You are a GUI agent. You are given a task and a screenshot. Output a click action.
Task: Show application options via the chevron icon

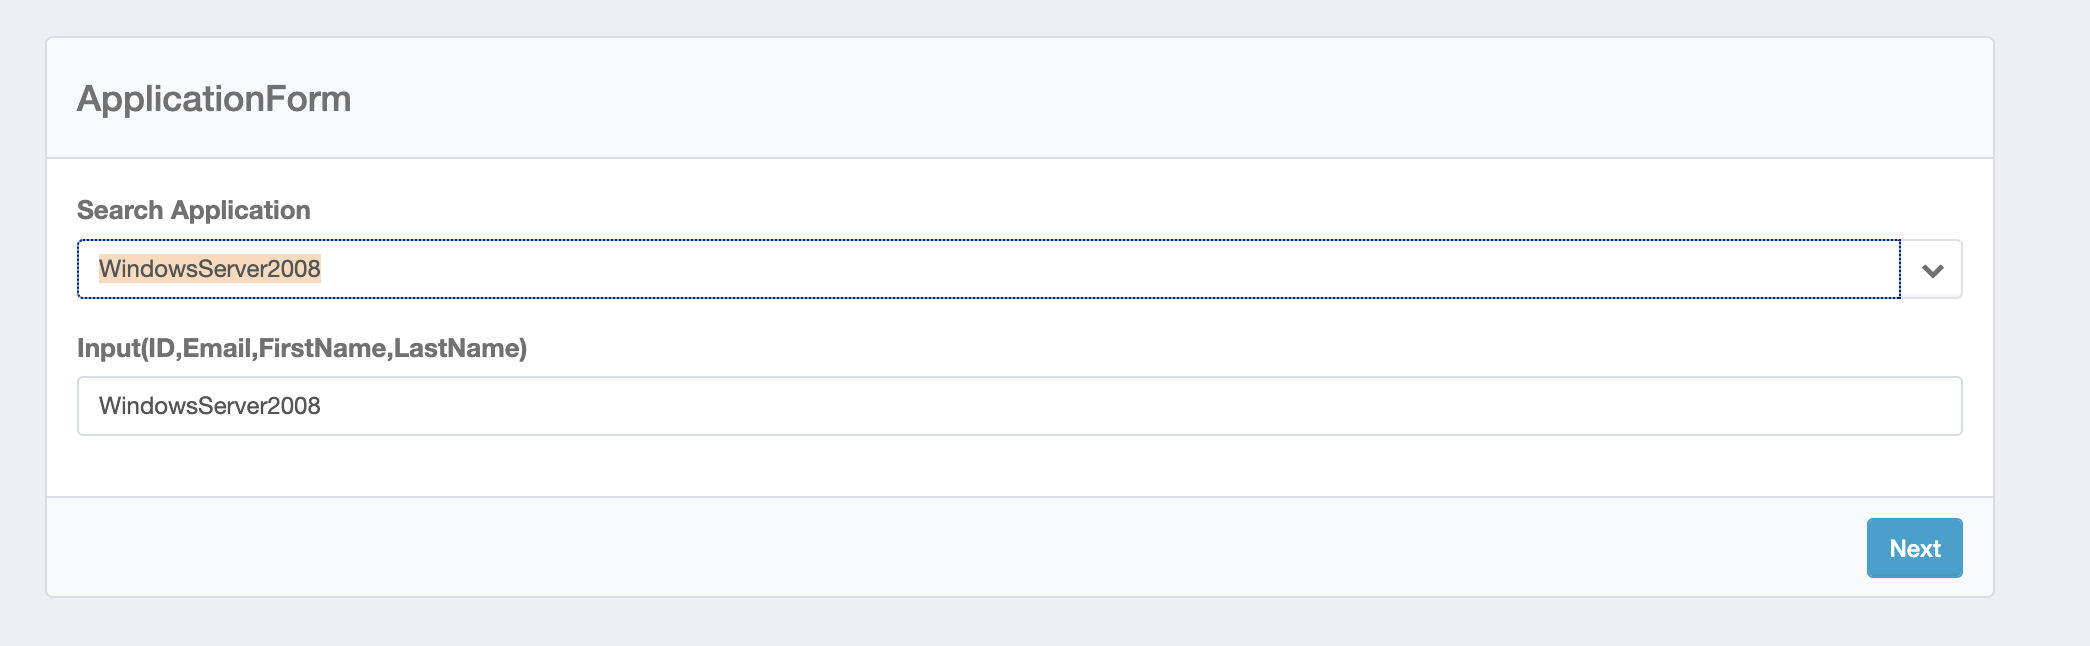pyautogui.click(x=1932, y=270)
